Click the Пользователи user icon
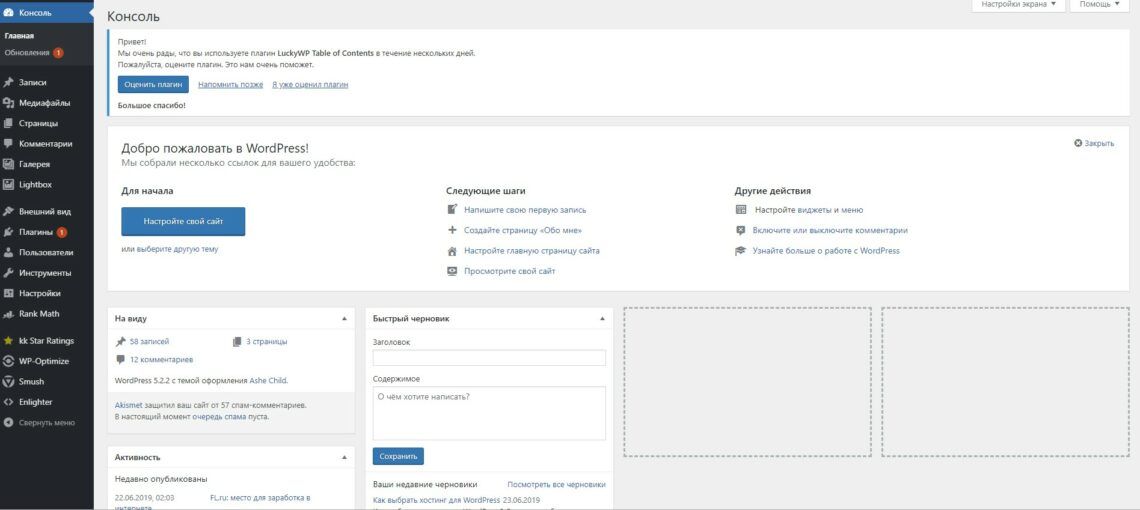Screen dimensions: 1140x510 [x=9, y=253]
